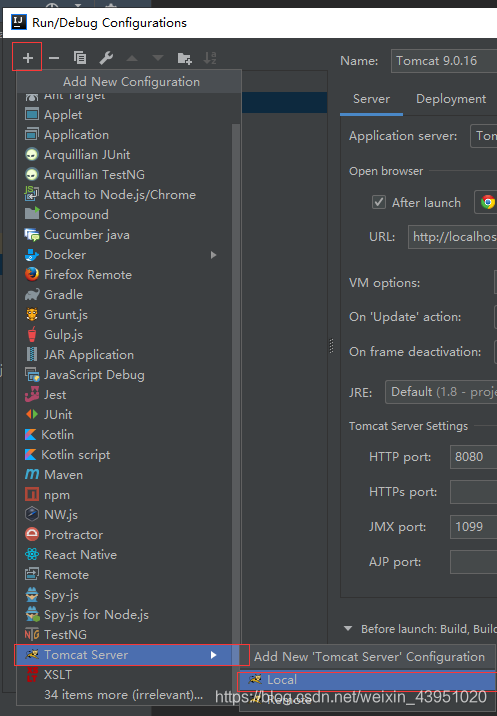
Task: Click the JavaScript Debug icon
Action: pyautogui.click(x=32, y=374)
